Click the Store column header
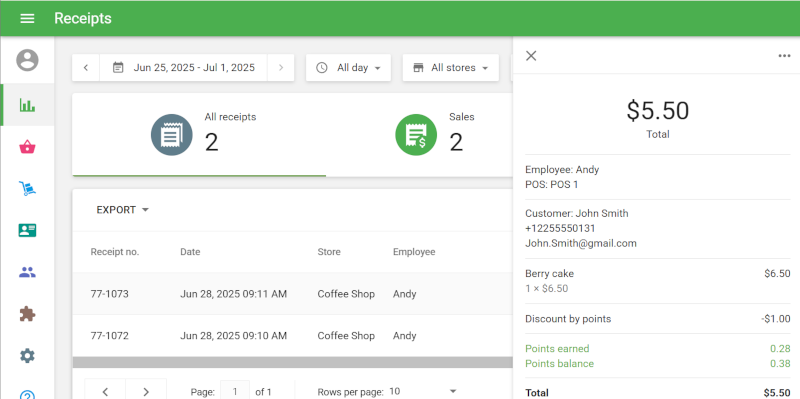 tap(329, 252)
